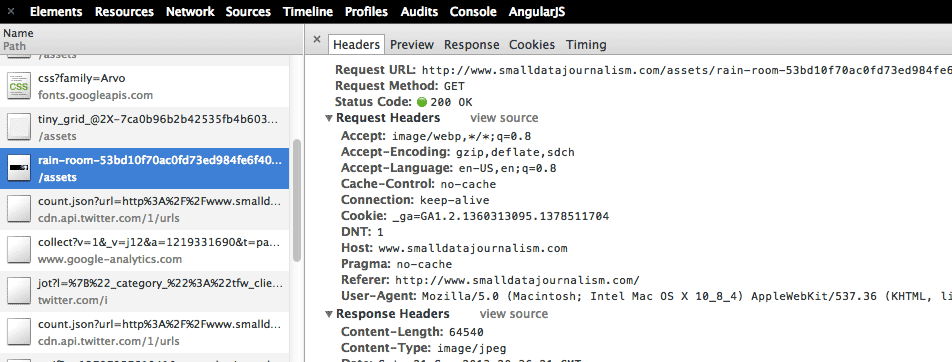Open the Timeline tab

coord(308,12)
